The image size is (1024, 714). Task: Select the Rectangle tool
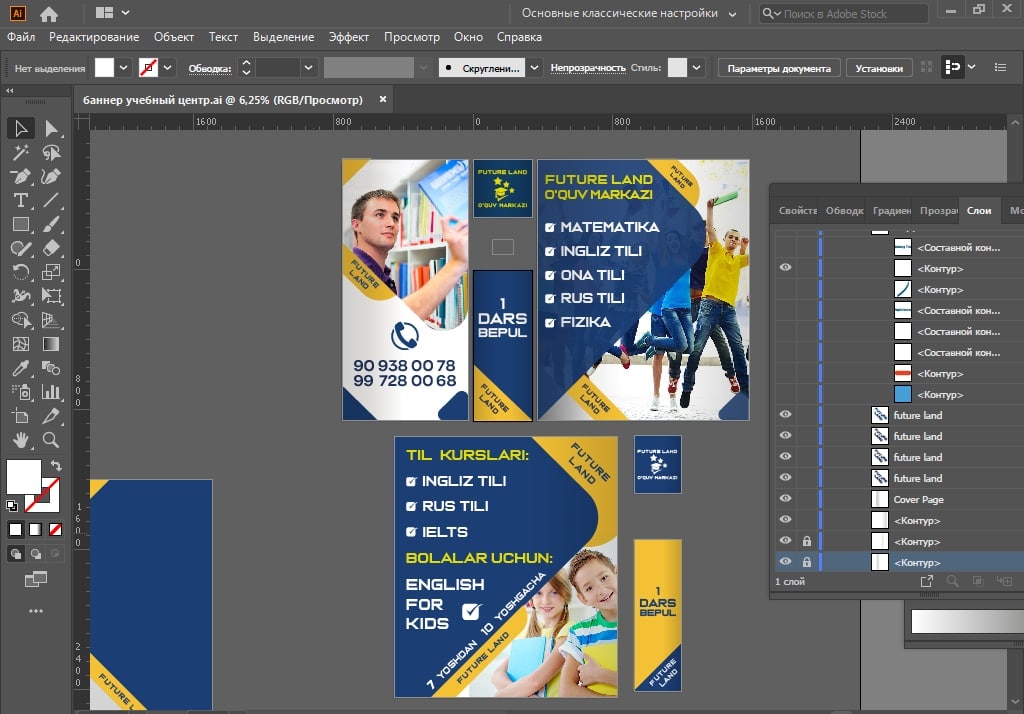20,224
